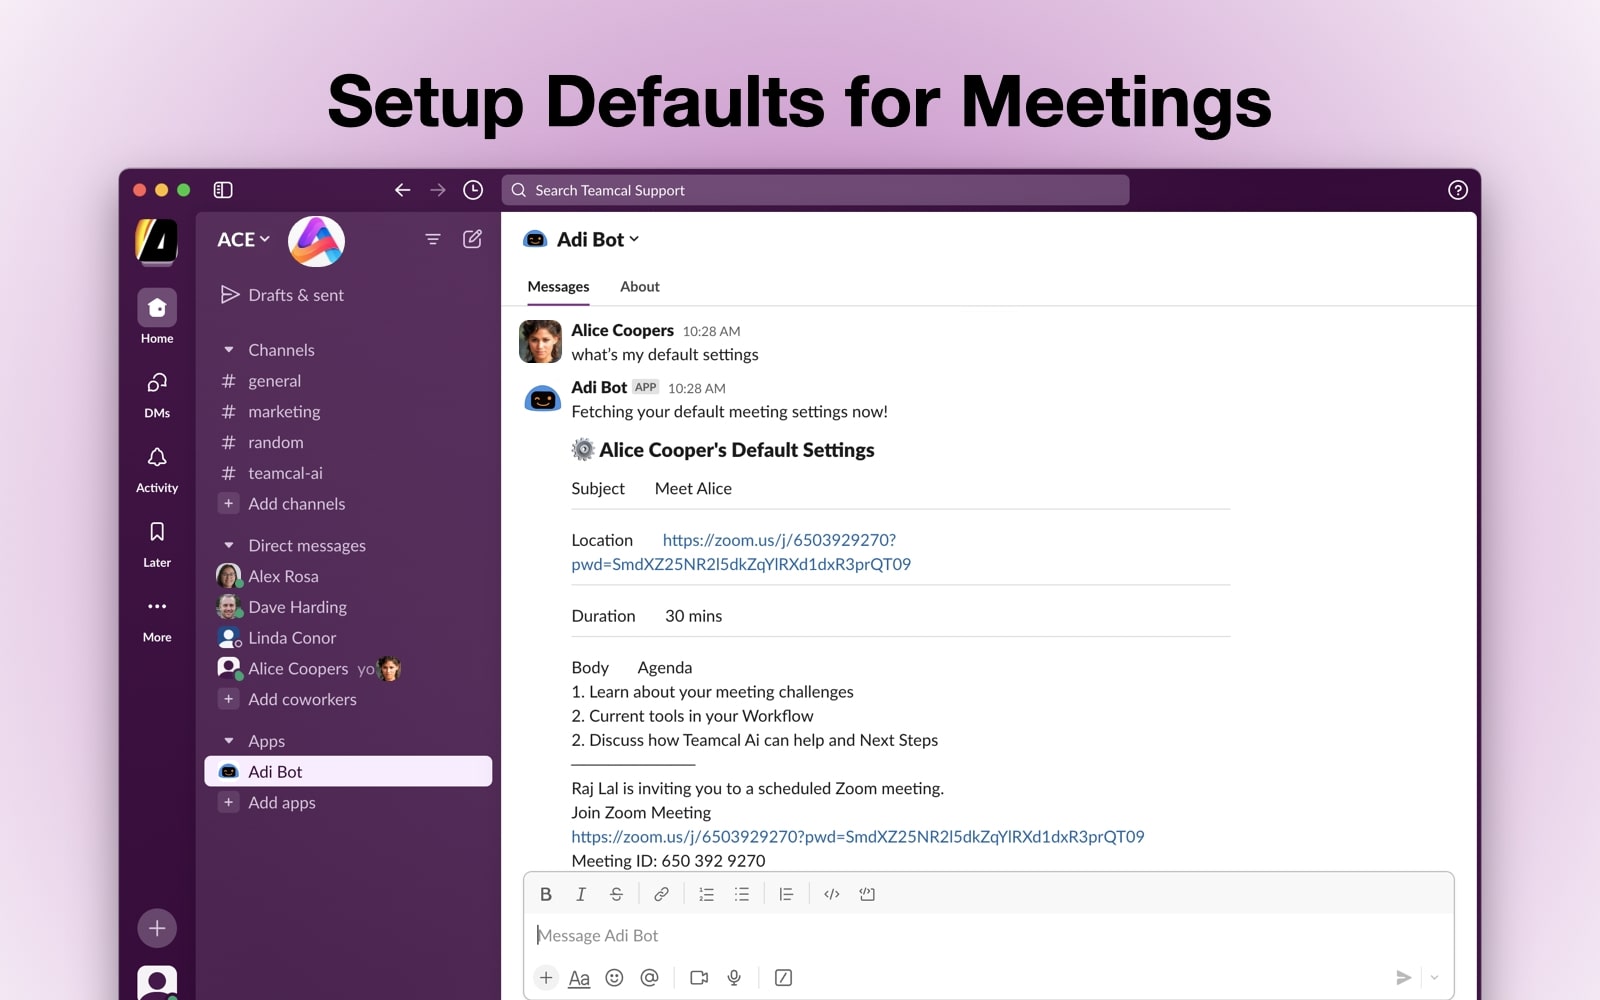Image resolution: width=1600 pixels, height=1000 pixels.
Task: Open the Later bookmarks
Action: click(157, 544)
